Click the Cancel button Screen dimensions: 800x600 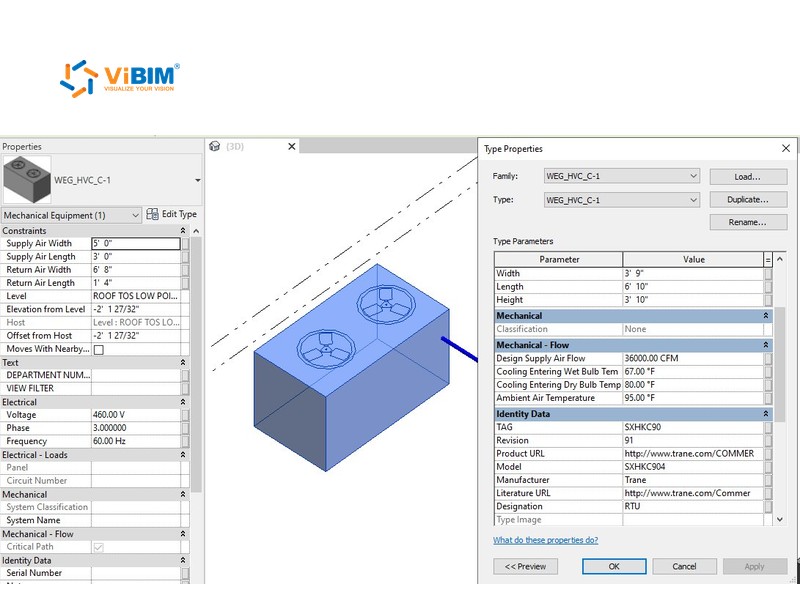pos(684,566)
